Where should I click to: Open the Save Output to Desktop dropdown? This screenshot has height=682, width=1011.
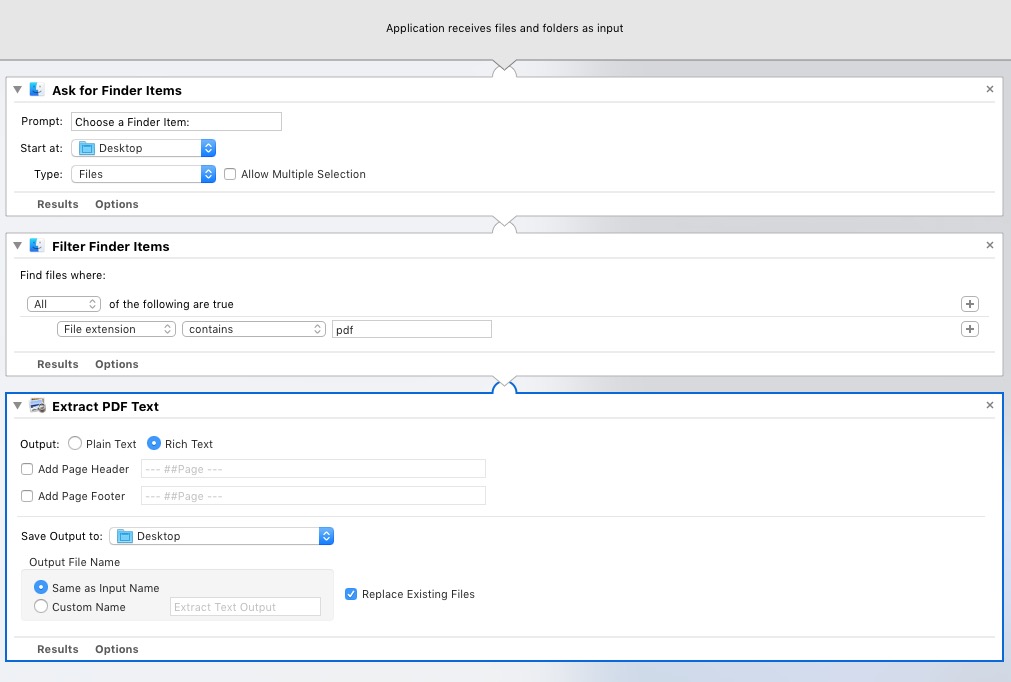(221, 536)
